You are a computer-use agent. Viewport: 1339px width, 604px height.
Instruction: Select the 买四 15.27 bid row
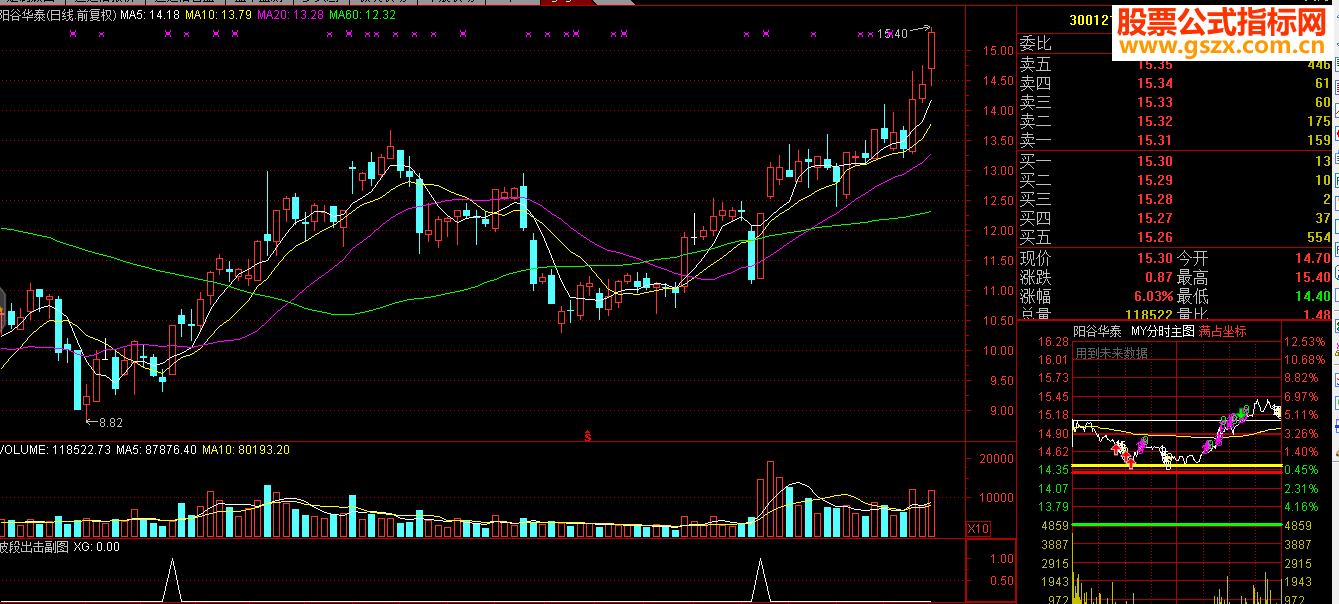pos(1176,218)
